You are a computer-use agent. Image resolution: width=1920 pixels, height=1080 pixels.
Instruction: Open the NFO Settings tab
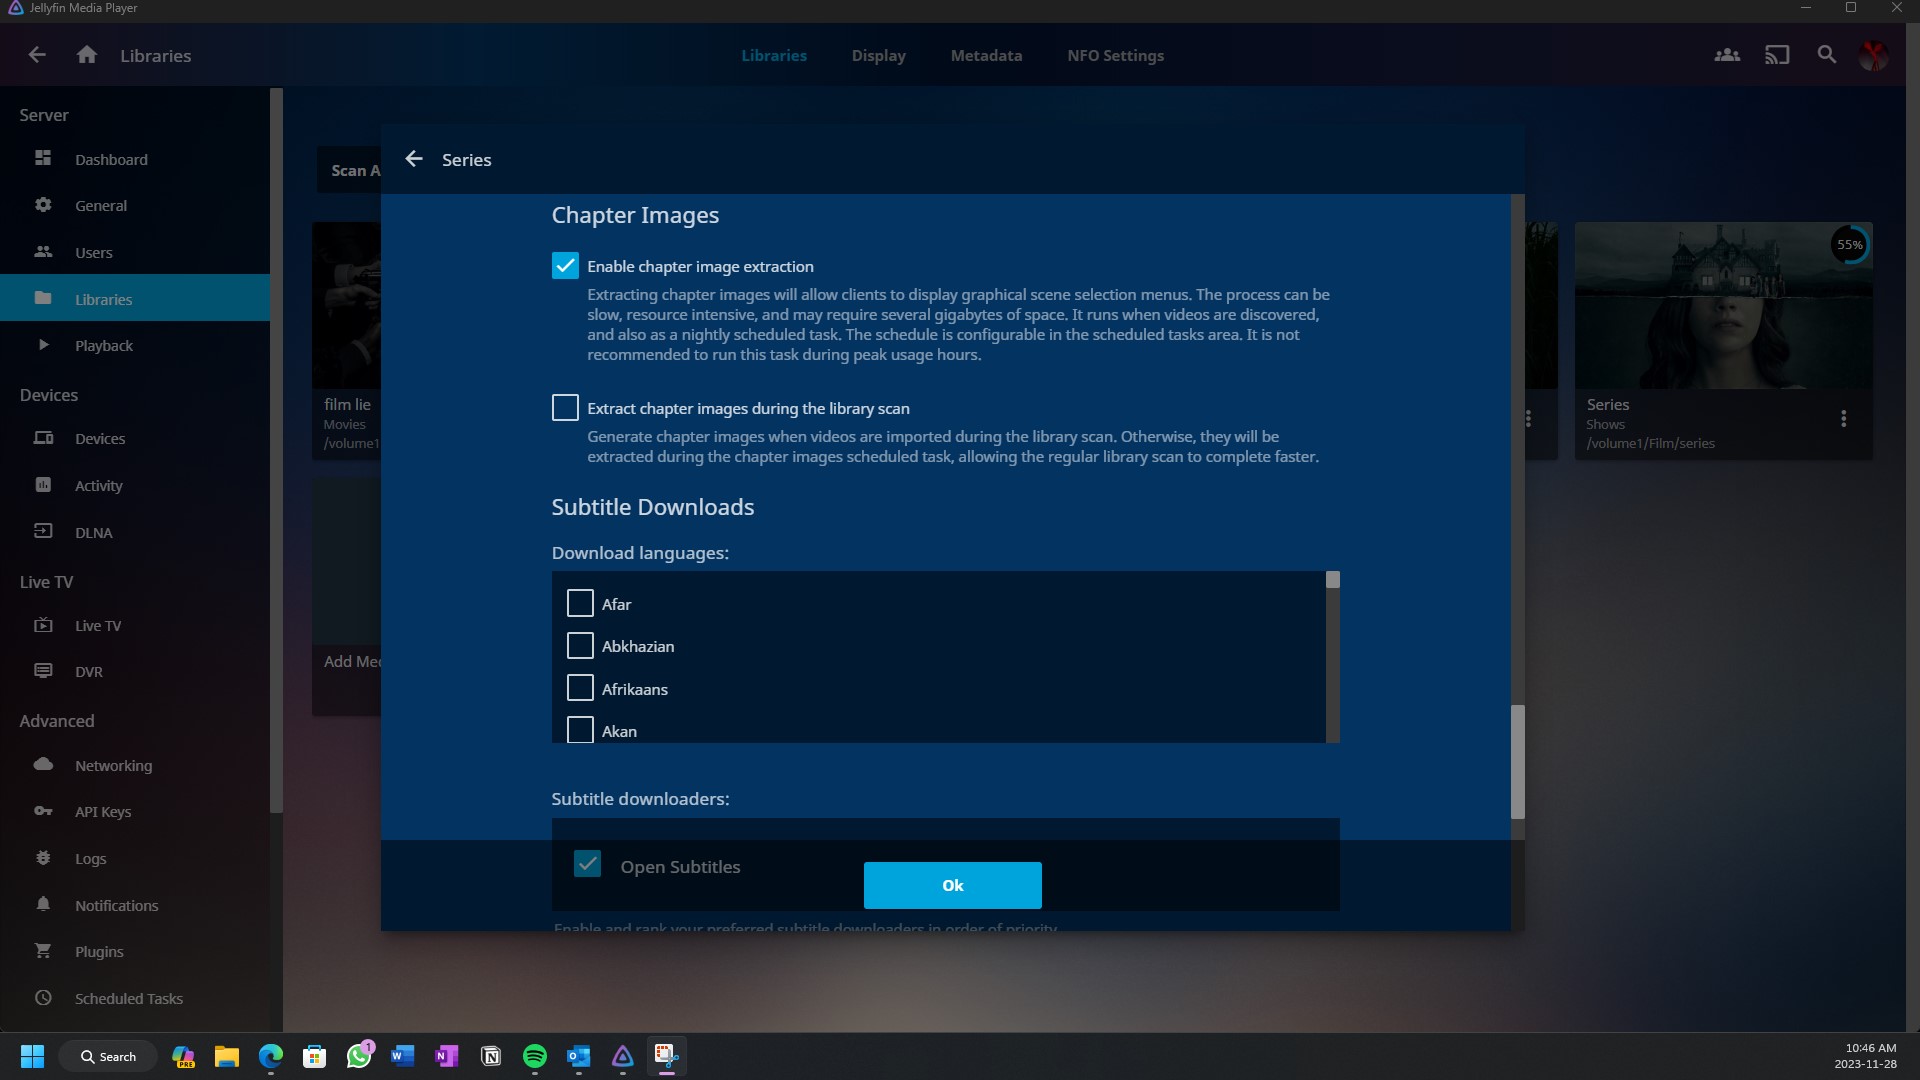tap(1115, 55)
